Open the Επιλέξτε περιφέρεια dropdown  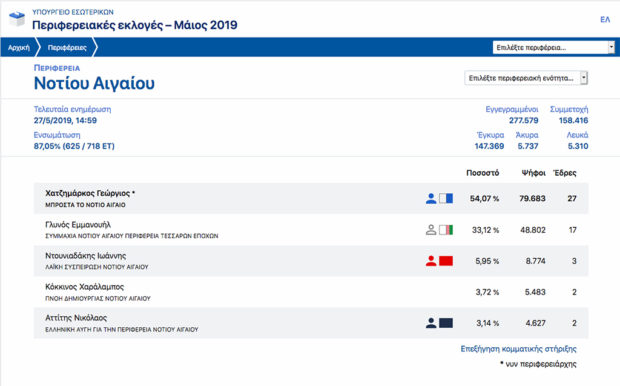pyautogui.click(x=554, y=47)
